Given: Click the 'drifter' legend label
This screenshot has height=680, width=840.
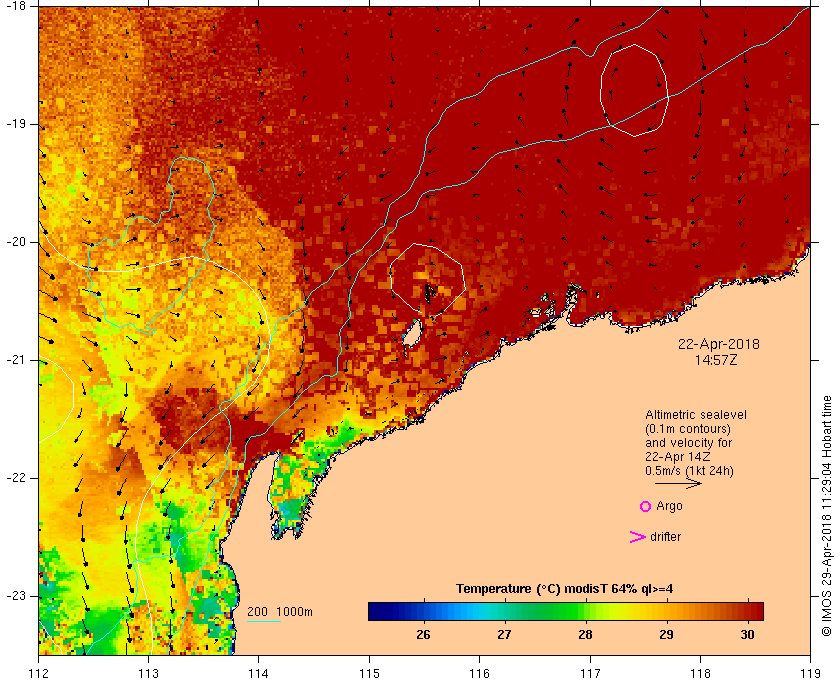Looking at the screenshot, I should [x=665, y=537].
